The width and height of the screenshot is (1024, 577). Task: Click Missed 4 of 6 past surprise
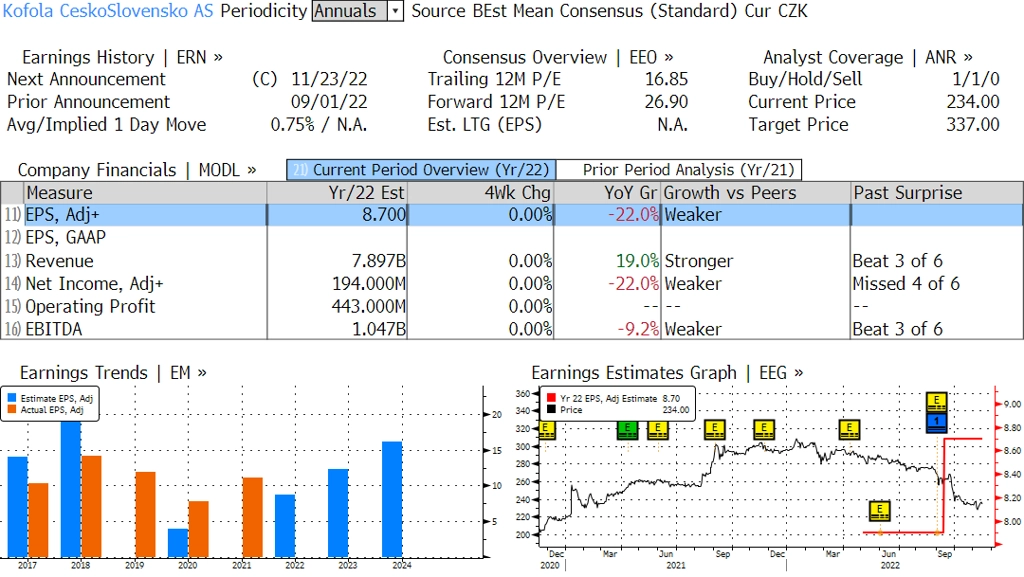[x=906, y=284]
